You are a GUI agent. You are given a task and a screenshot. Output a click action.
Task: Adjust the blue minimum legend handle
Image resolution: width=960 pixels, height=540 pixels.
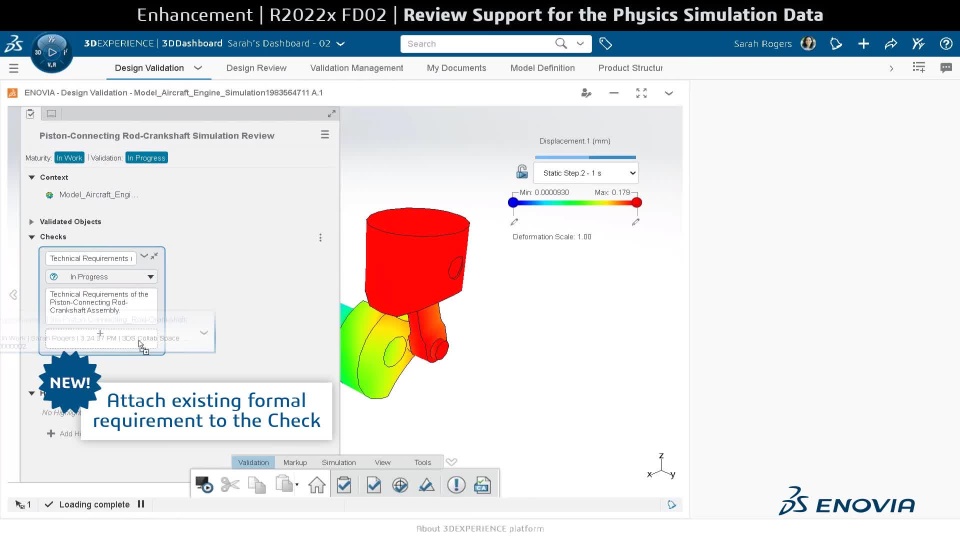pos(513,202)
